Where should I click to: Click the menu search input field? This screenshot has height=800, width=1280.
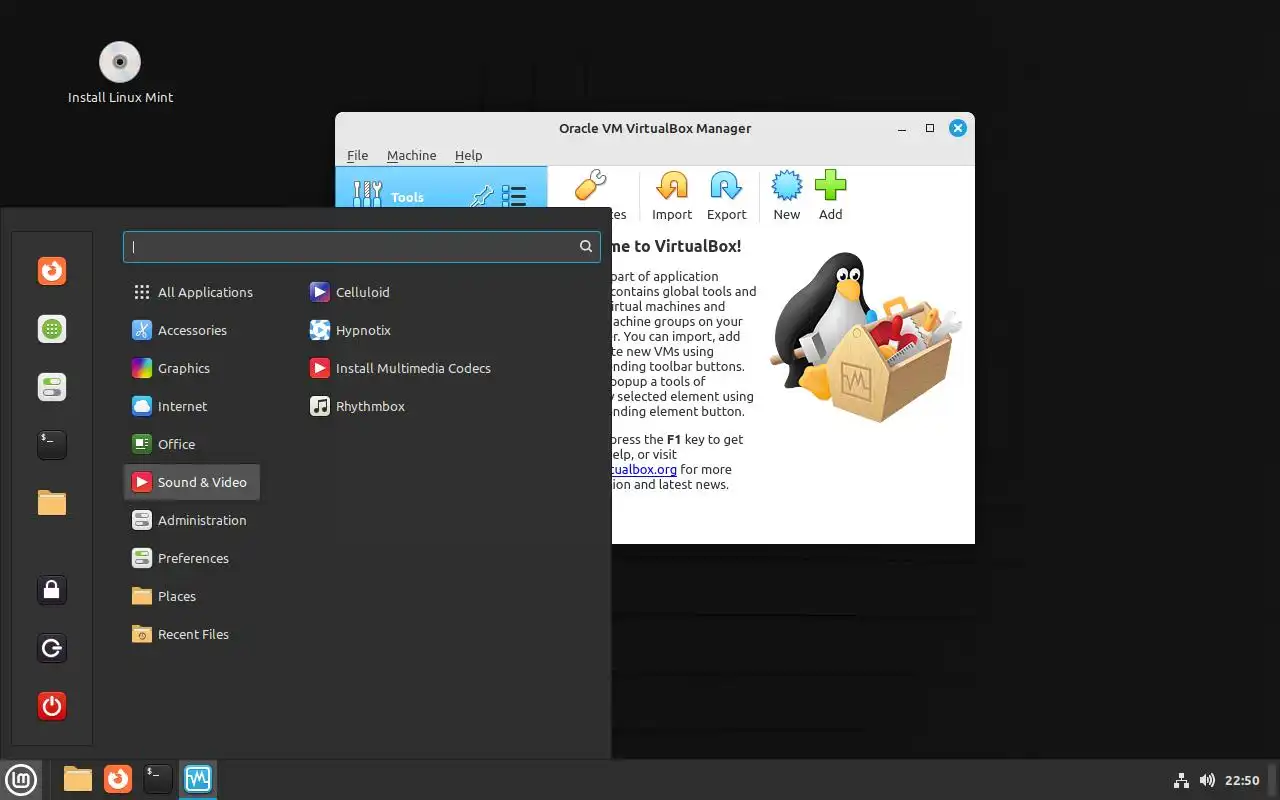pyautogui.click(x=362, y=247)
